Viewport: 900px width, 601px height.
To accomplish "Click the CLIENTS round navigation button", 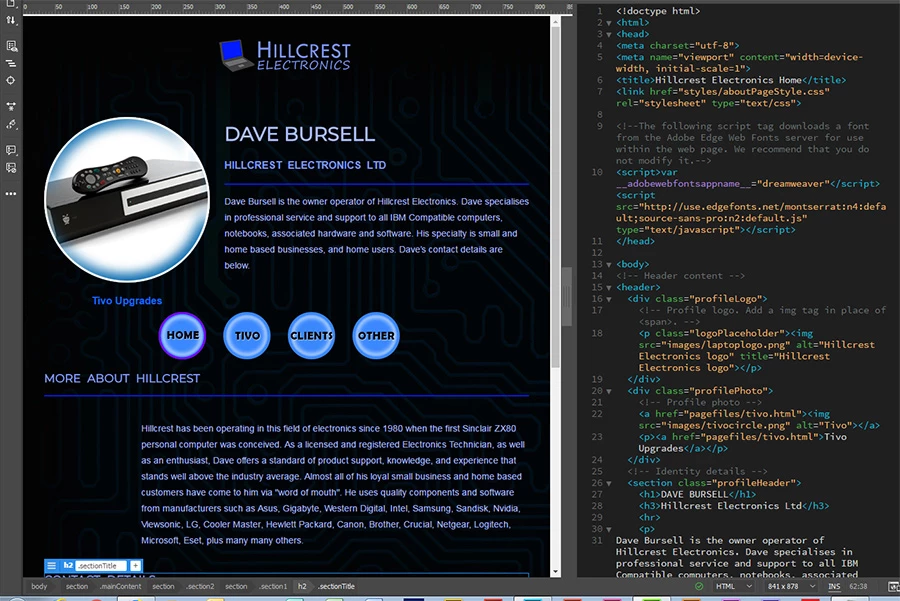I will [x=311, y=335].
